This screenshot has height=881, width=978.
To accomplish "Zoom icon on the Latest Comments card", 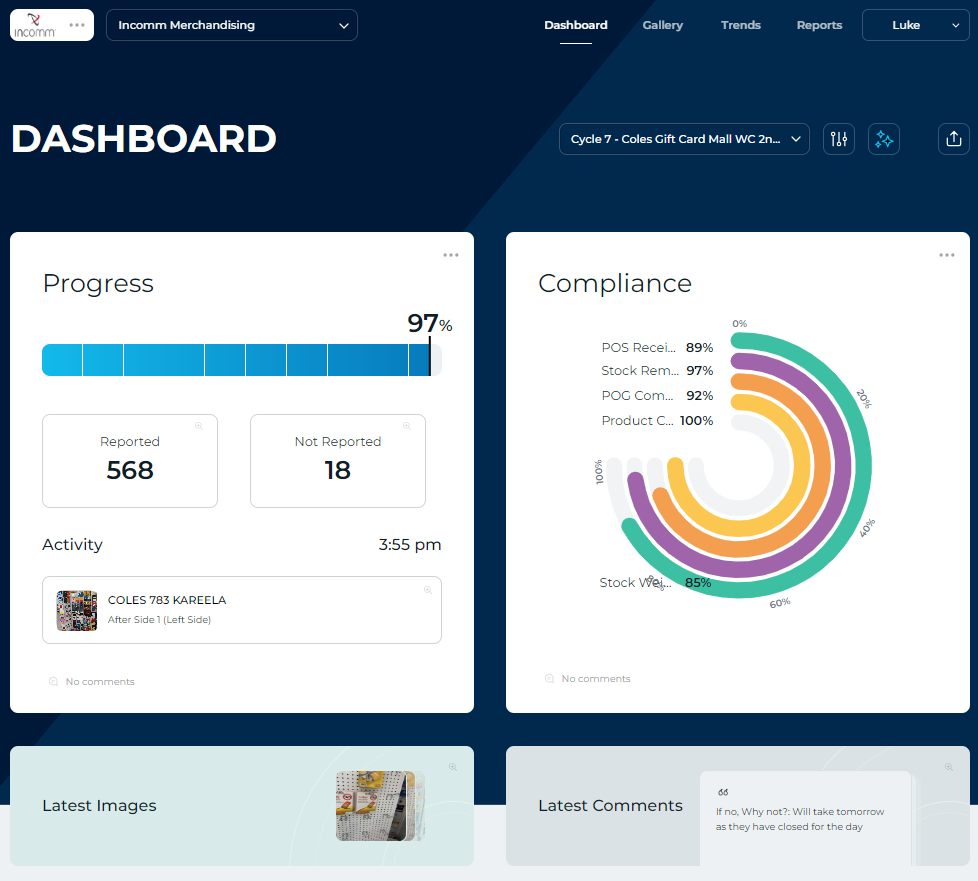I will pyautogui.click(x=949, y=767).
